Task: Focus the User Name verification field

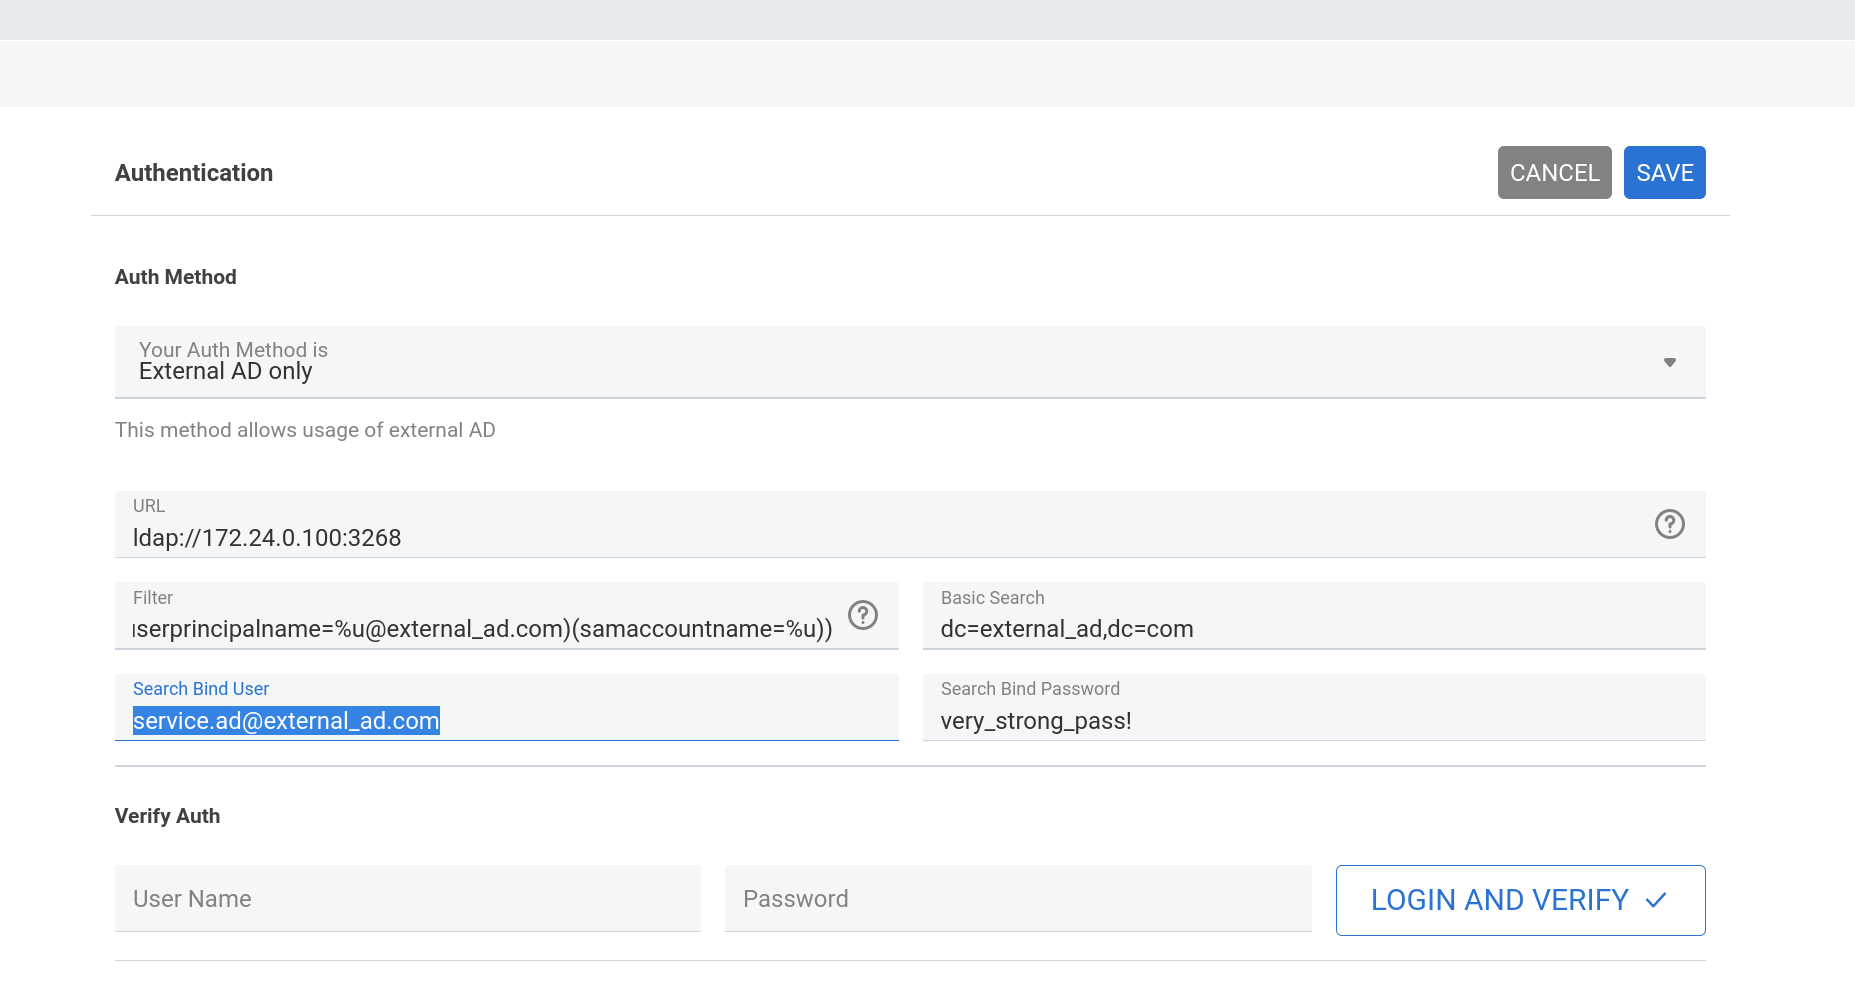Action: coord(407,899)
